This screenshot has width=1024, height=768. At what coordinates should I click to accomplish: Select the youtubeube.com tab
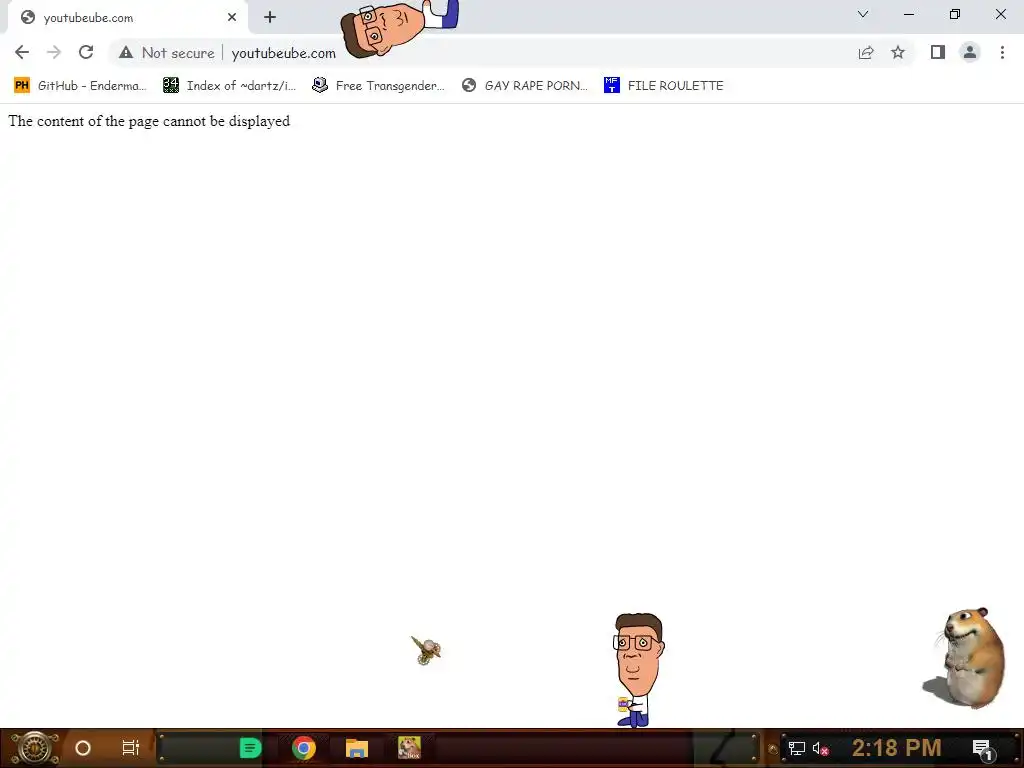tap(128, 18)
